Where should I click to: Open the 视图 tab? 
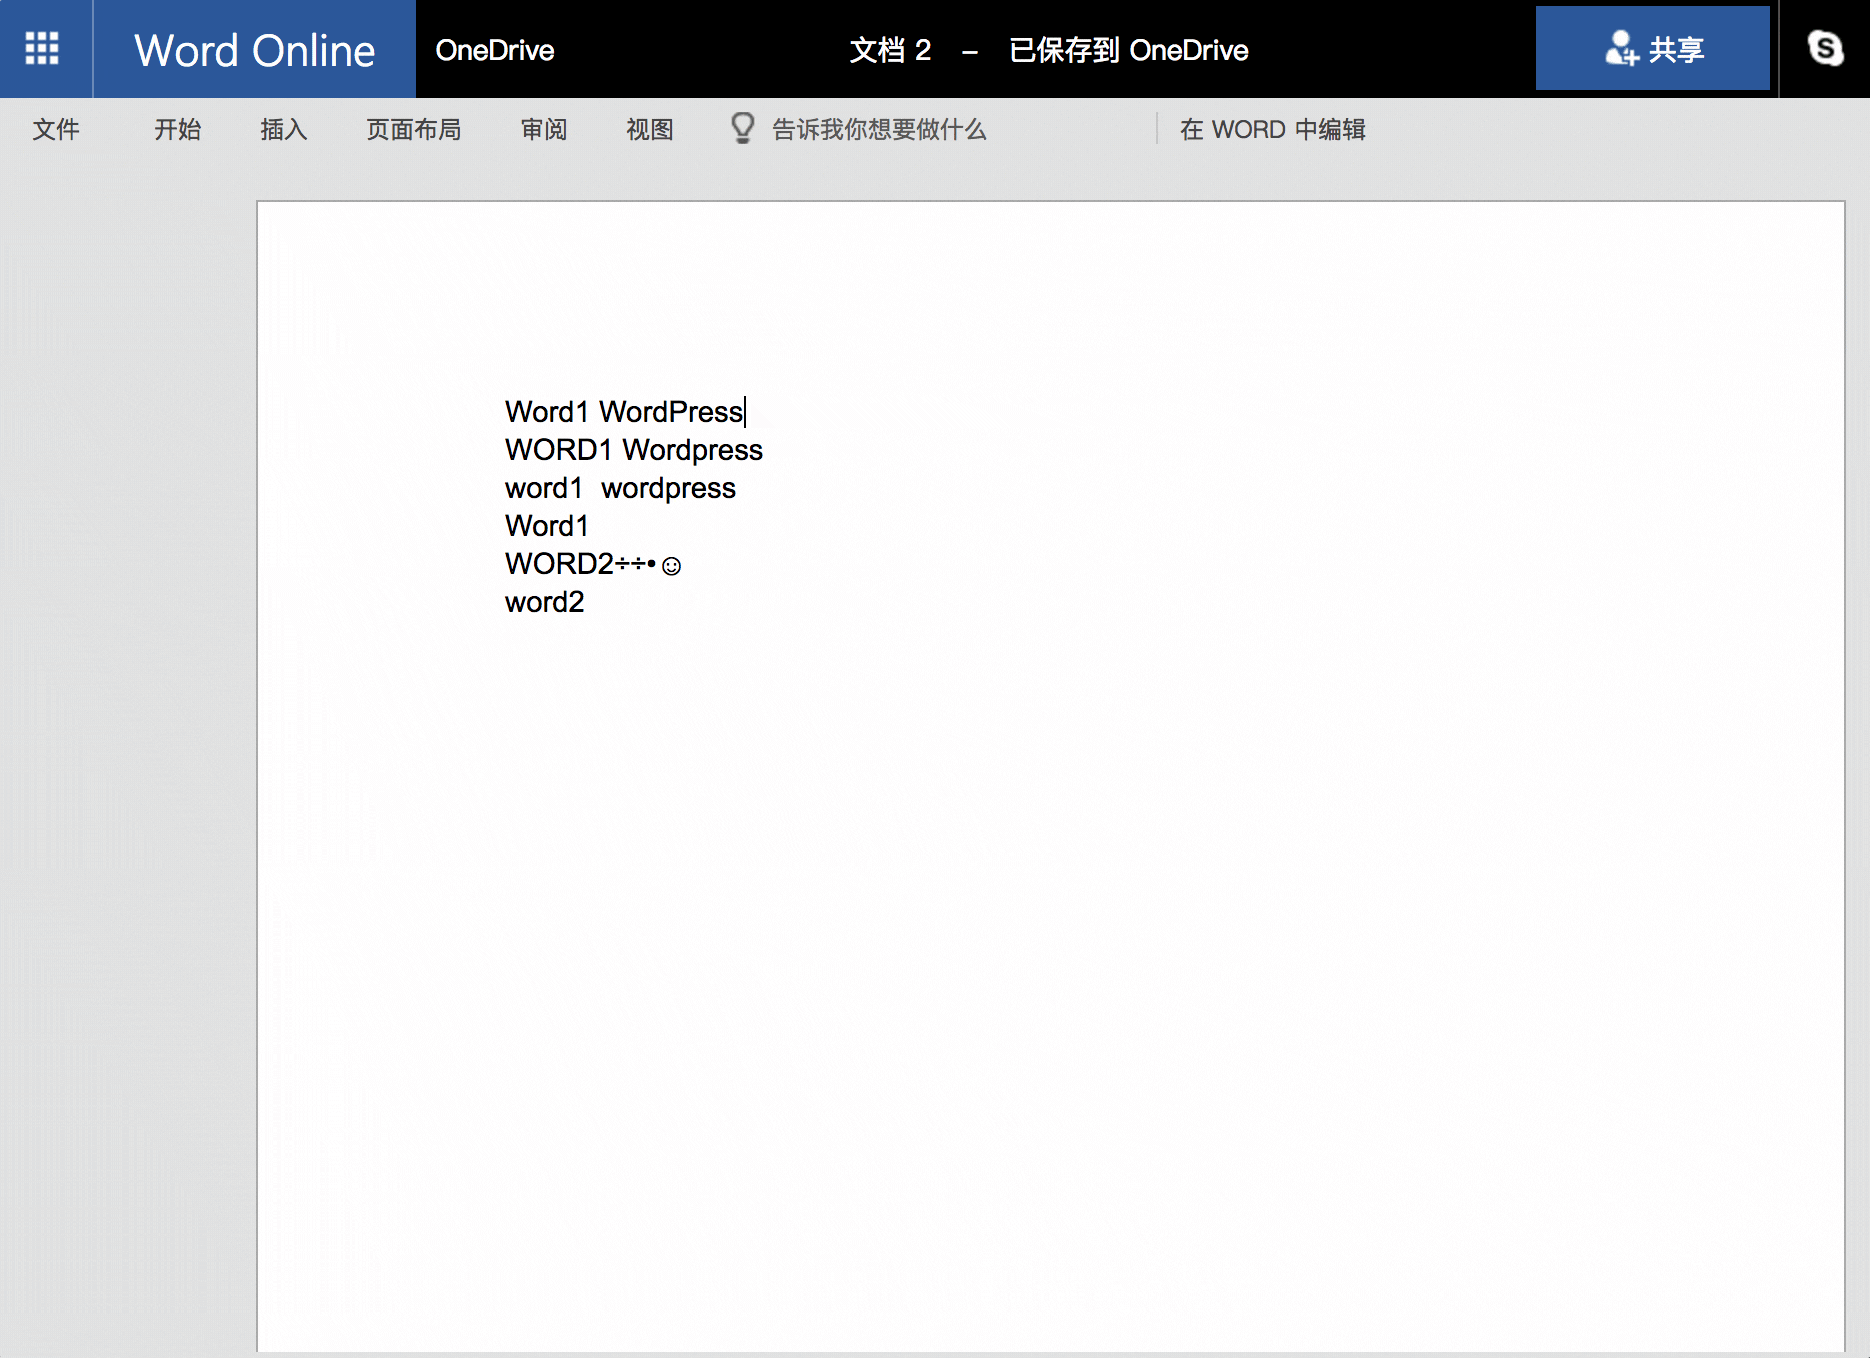pyautogui.click(x=650, y=129)
